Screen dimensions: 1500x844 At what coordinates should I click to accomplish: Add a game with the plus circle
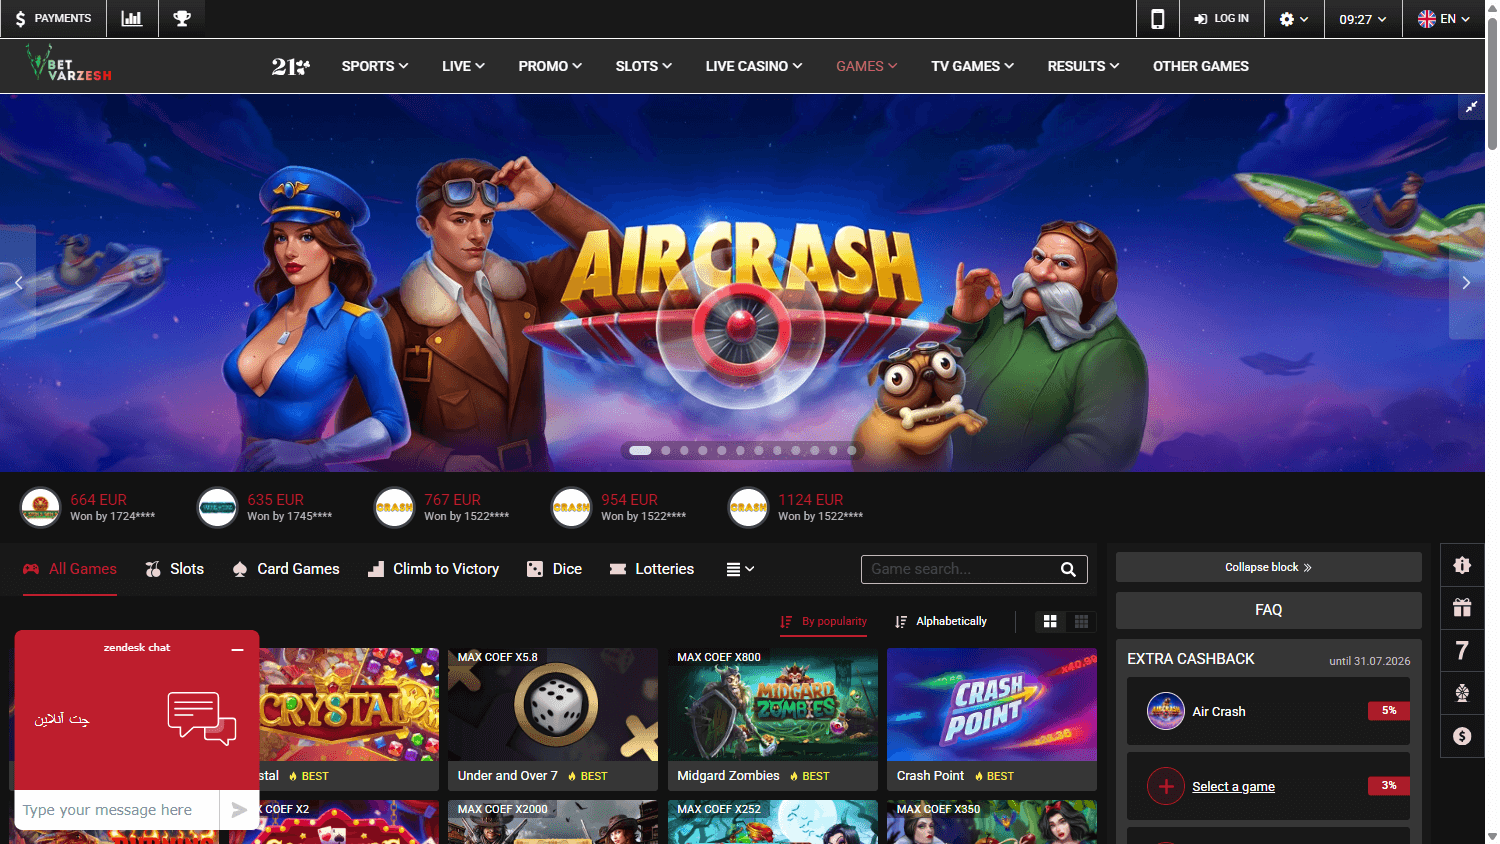tap(1166, 786)
